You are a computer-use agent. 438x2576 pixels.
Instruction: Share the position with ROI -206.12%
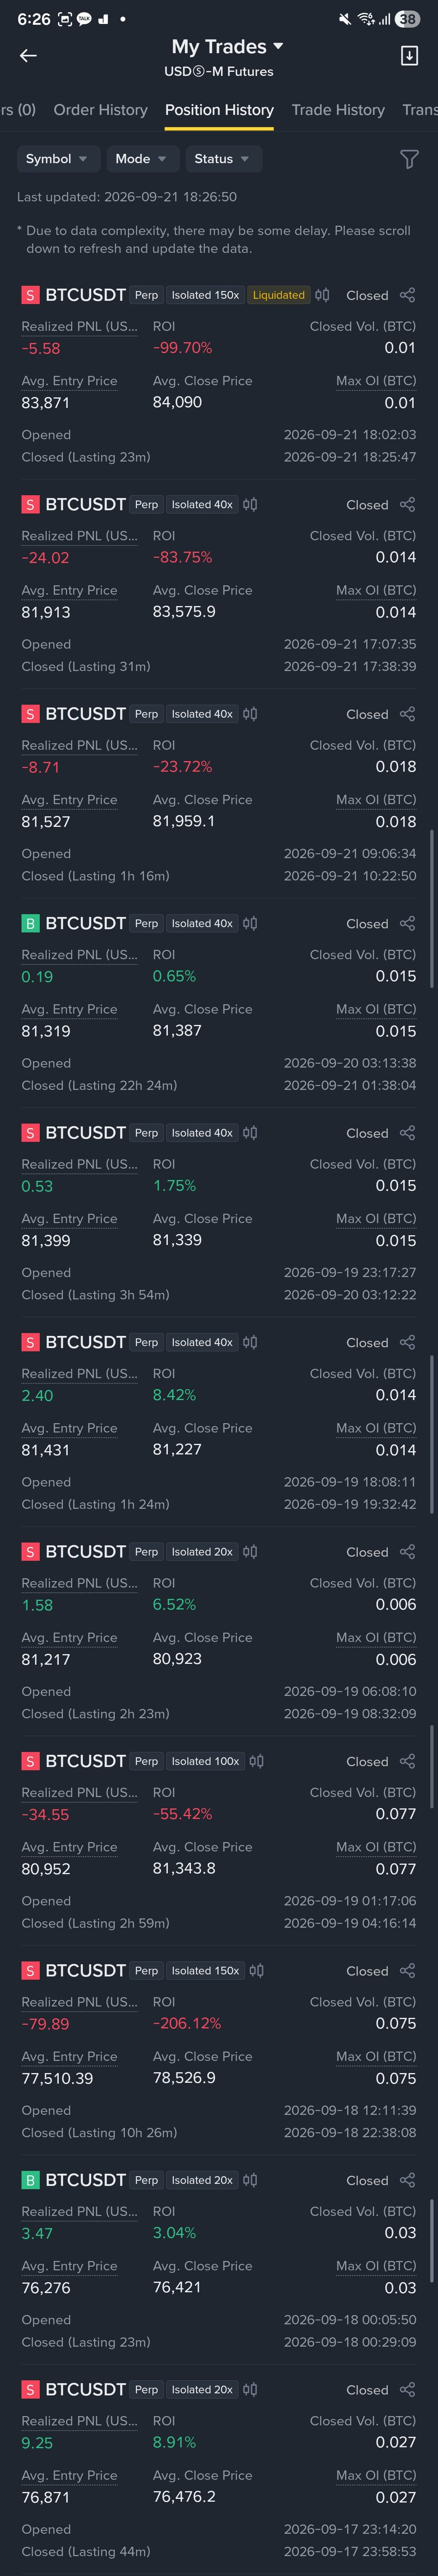pyautogui.click(x=407, y=1971)
